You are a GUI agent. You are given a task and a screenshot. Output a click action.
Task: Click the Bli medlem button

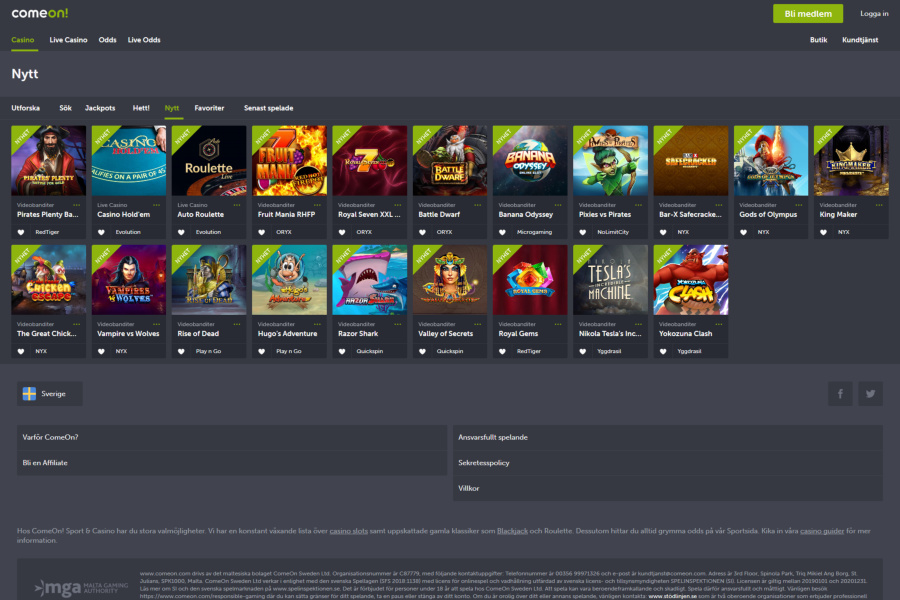(808, 14)
